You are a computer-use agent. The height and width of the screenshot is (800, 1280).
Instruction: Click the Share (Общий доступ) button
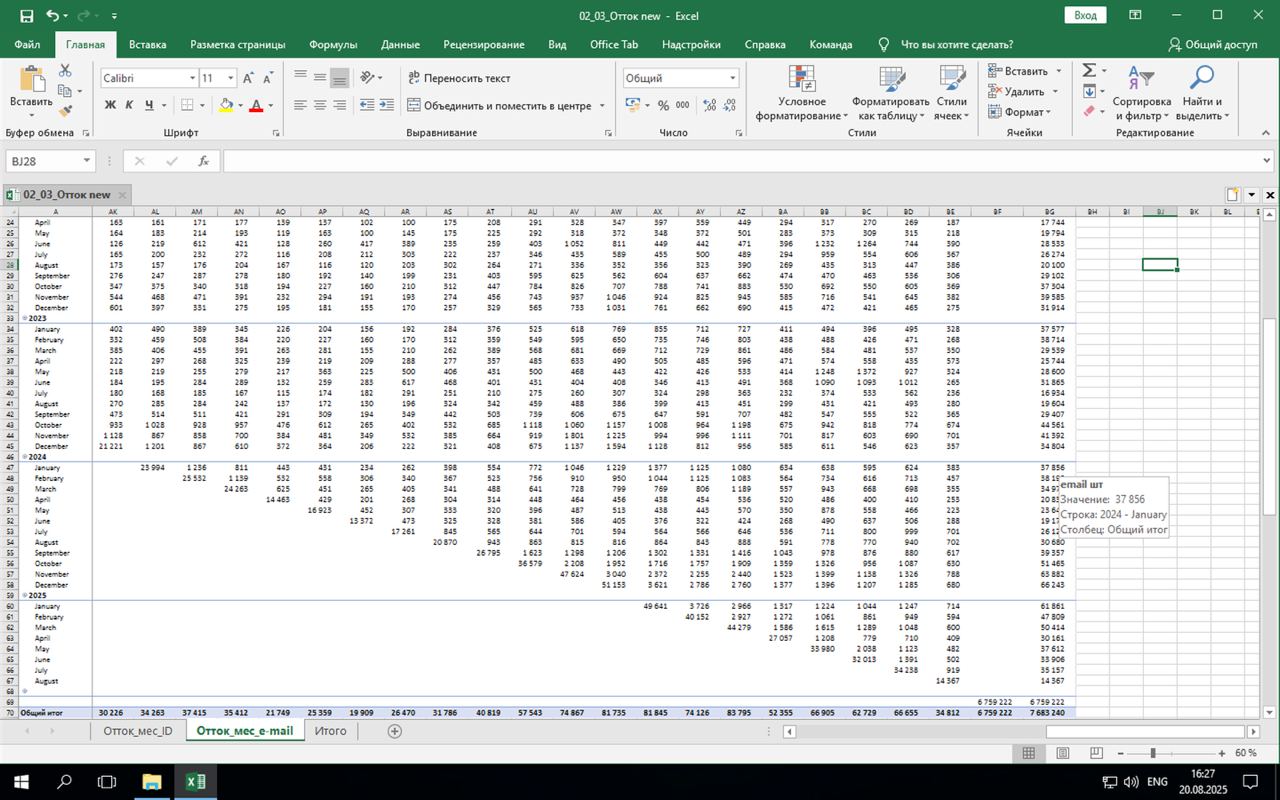(1212, 44)
